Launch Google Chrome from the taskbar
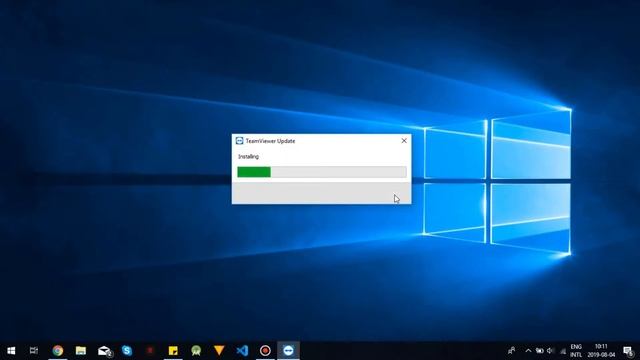The image size is (640, 360). pyautogui.click(x=58, y=351)
